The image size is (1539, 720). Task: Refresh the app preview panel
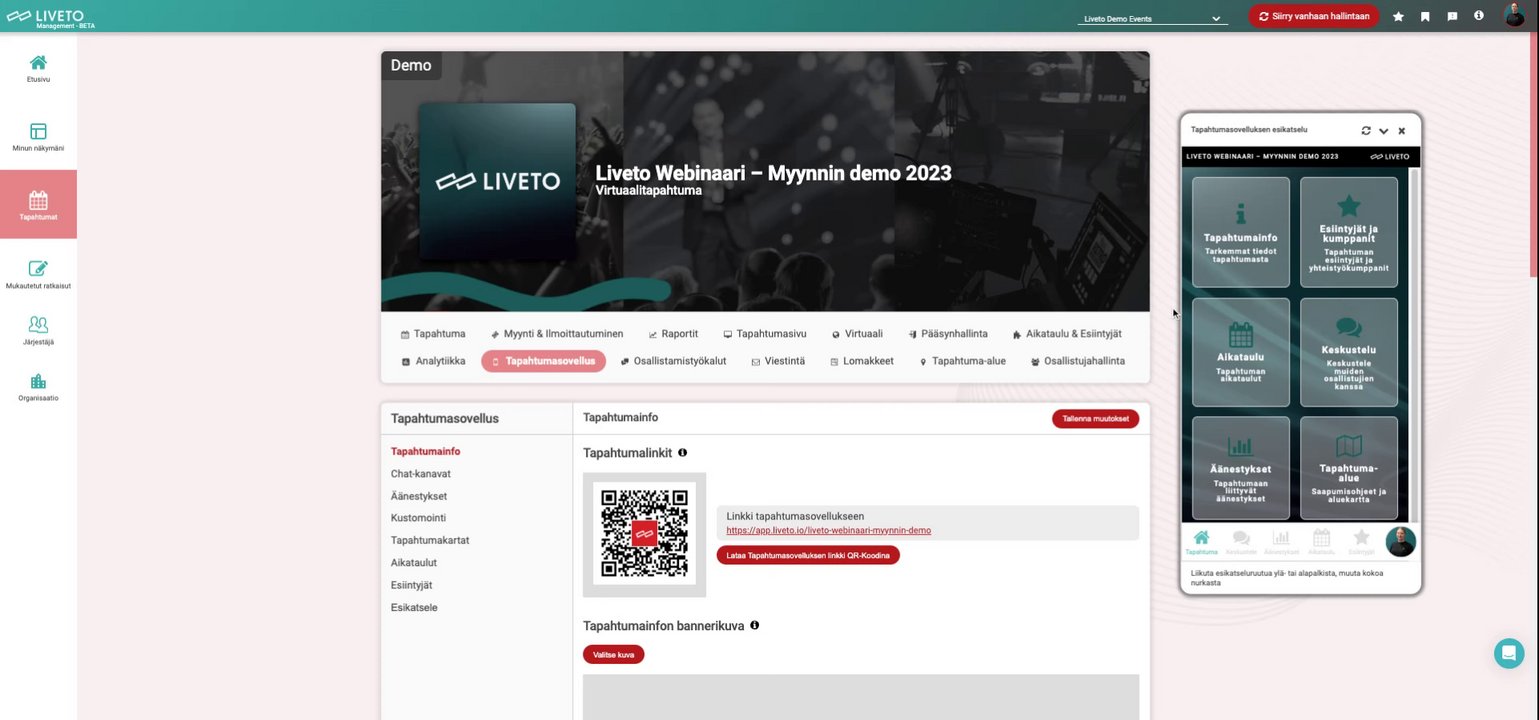pyautogui.click(x=1366, y=130)
